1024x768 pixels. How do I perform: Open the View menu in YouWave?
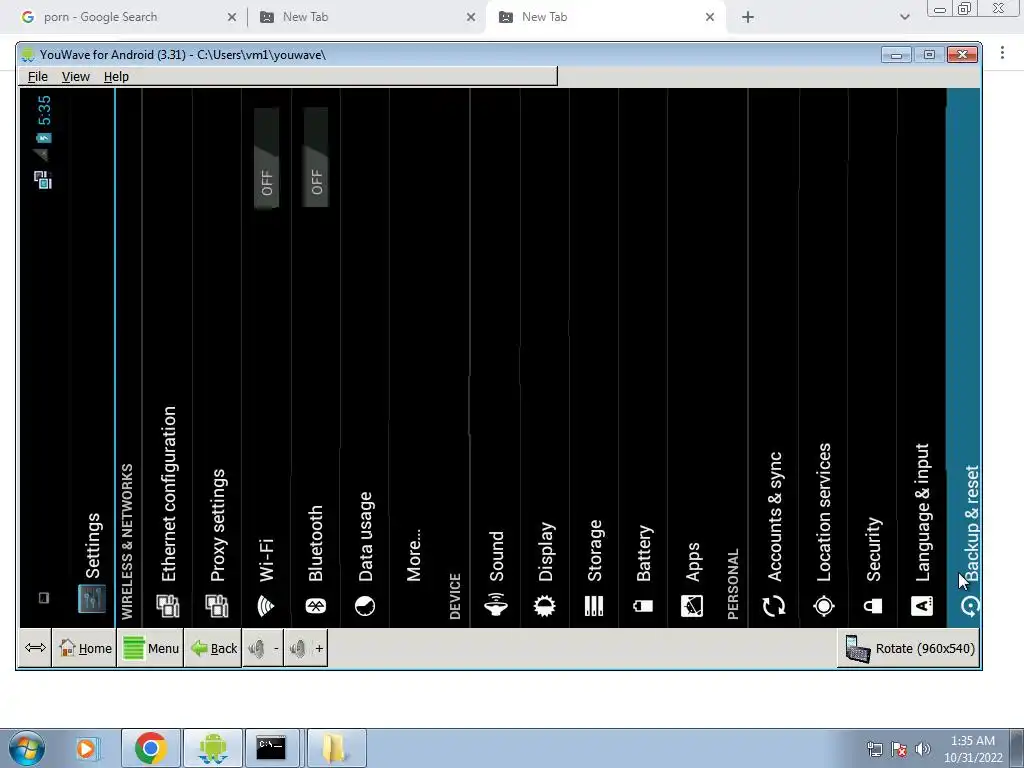[x=76, y=76]
